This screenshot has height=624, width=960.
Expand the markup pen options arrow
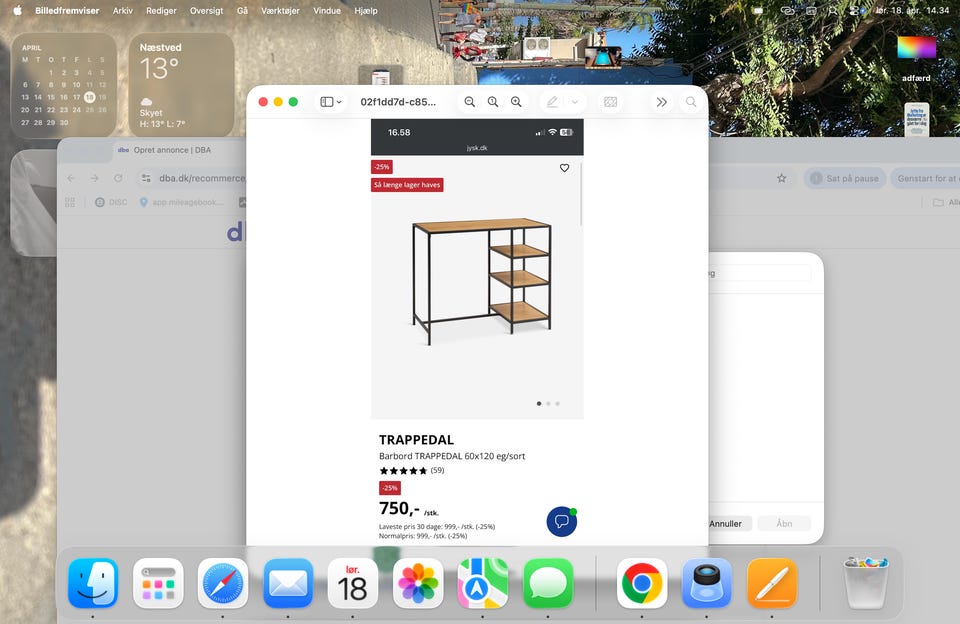pos(575,102)
